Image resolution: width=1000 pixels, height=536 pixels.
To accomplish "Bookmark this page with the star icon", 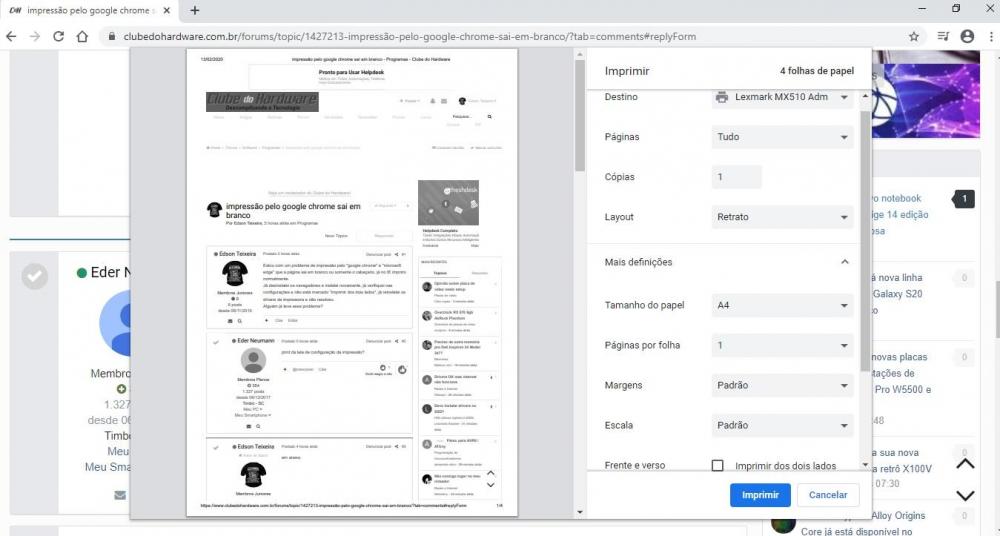I will [x=914, y=36].
